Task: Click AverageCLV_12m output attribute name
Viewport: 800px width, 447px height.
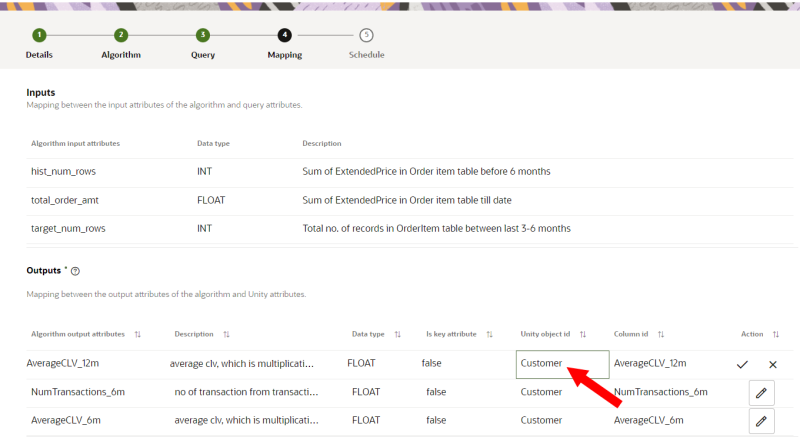Action: (63, 363)
